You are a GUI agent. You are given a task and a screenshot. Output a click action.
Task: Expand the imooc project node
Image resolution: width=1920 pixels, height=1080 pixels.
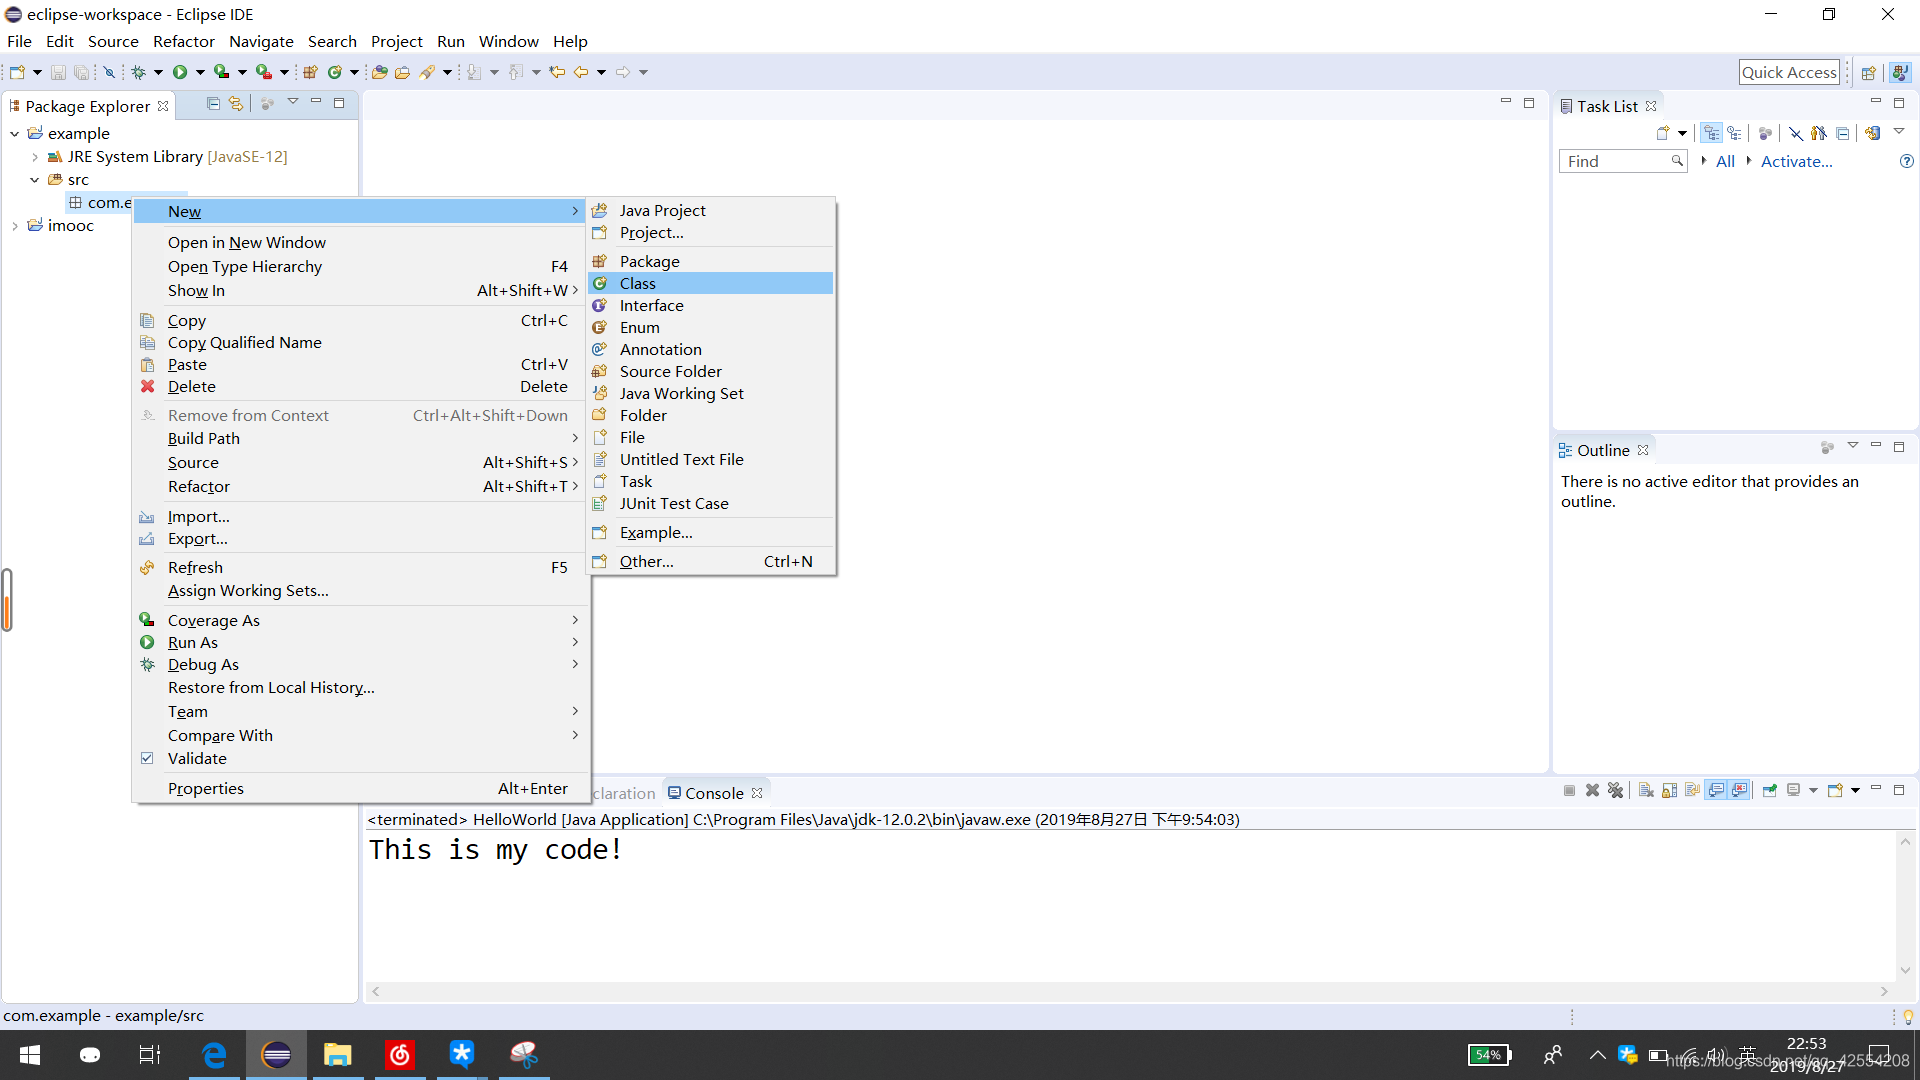[x=14, y=225]
